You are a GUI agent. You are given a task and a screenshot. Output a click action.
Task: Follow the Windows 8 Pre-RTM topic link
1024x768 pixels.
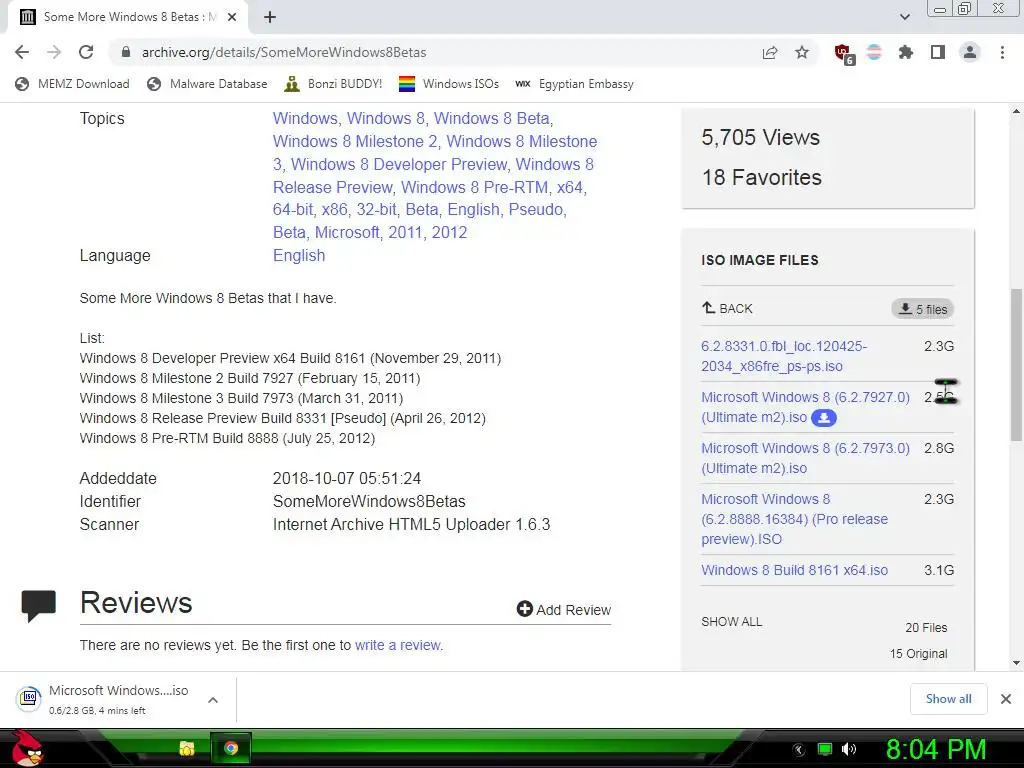point(474,187)
